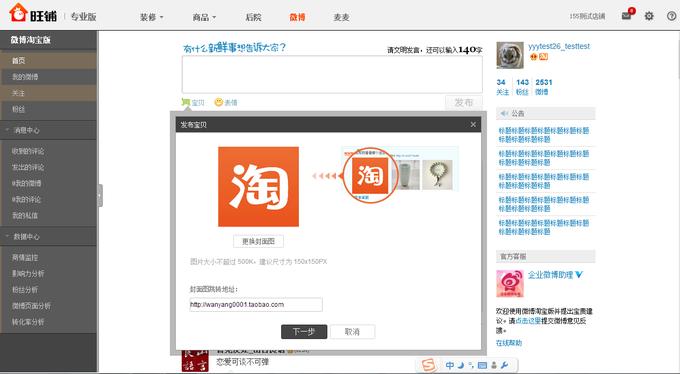Click the help question mark icon
The height and width of the screenshot is (374, 680).
671,16
